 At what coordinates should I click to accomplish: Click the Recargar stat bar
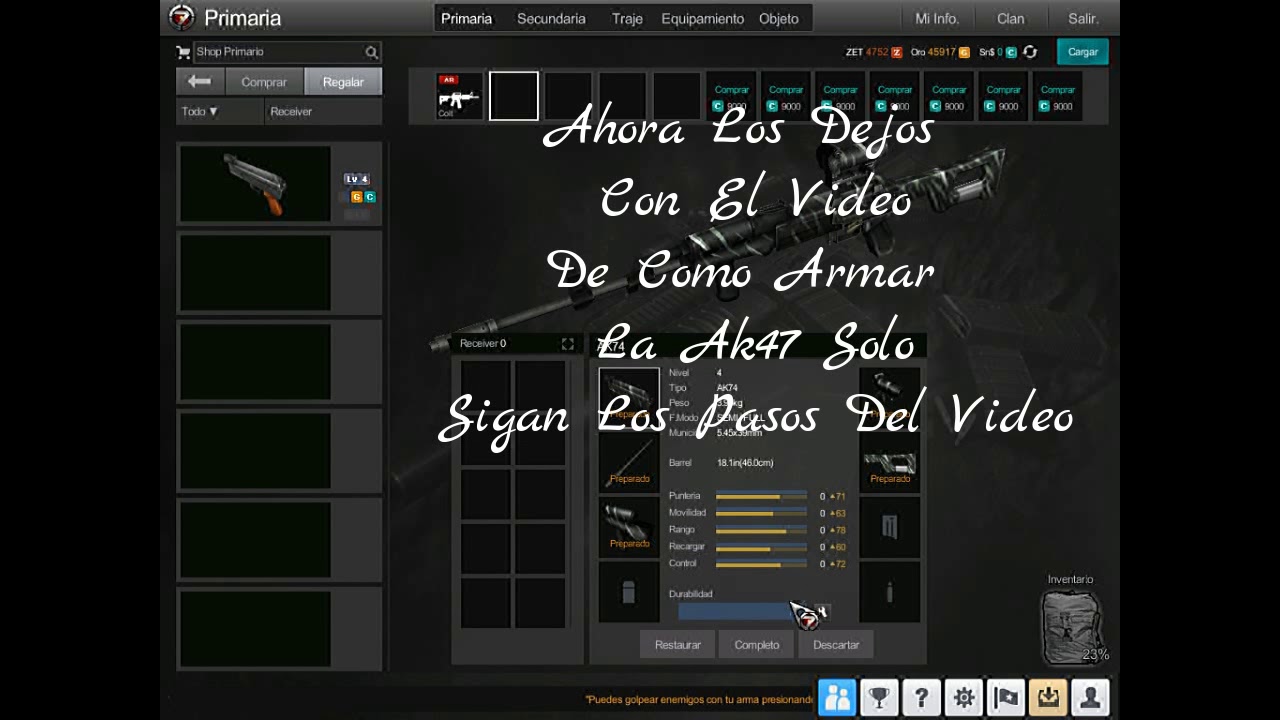click(x=761, y=547)
